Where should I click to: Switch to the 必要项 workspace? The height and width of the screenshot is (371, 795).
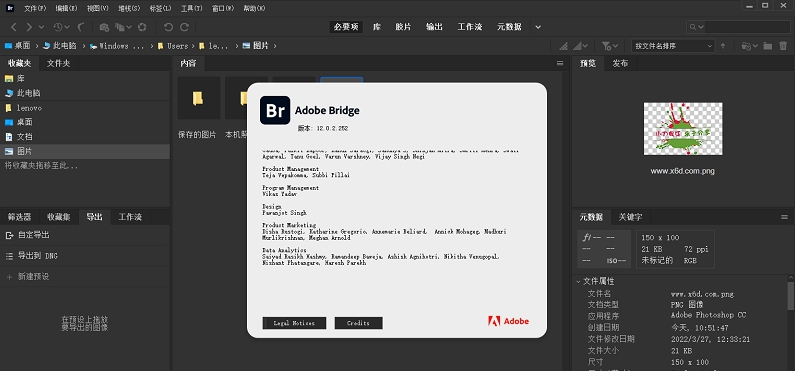pos(346,27)
